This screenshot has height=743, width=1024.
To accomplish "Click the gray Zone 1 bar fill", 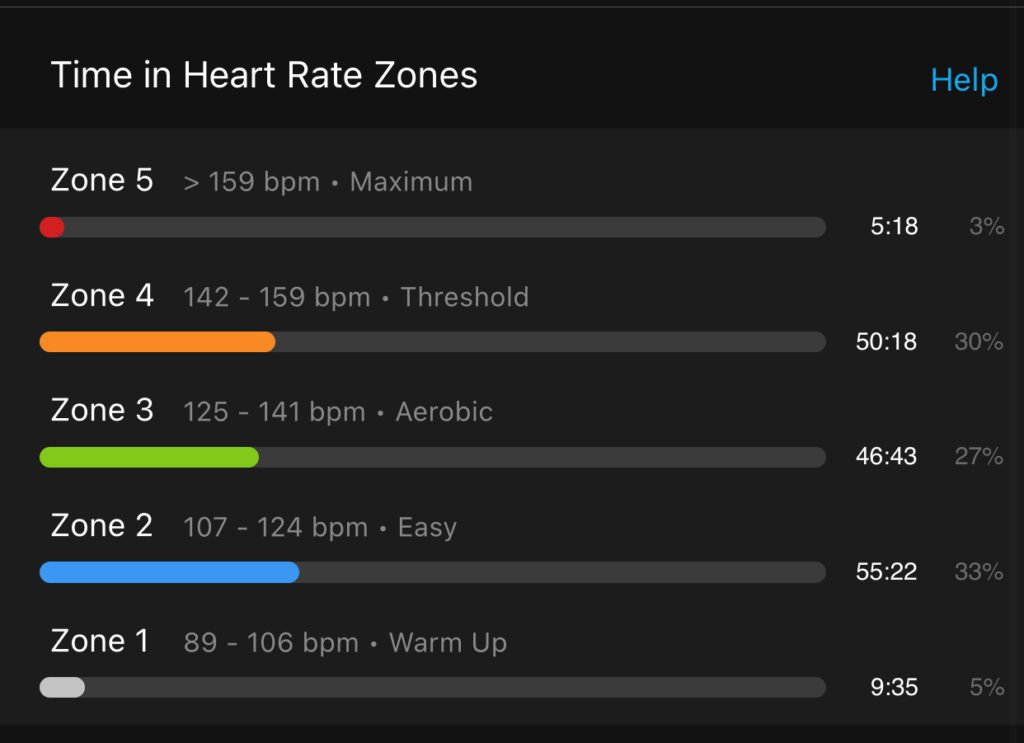I will point(62,688).
